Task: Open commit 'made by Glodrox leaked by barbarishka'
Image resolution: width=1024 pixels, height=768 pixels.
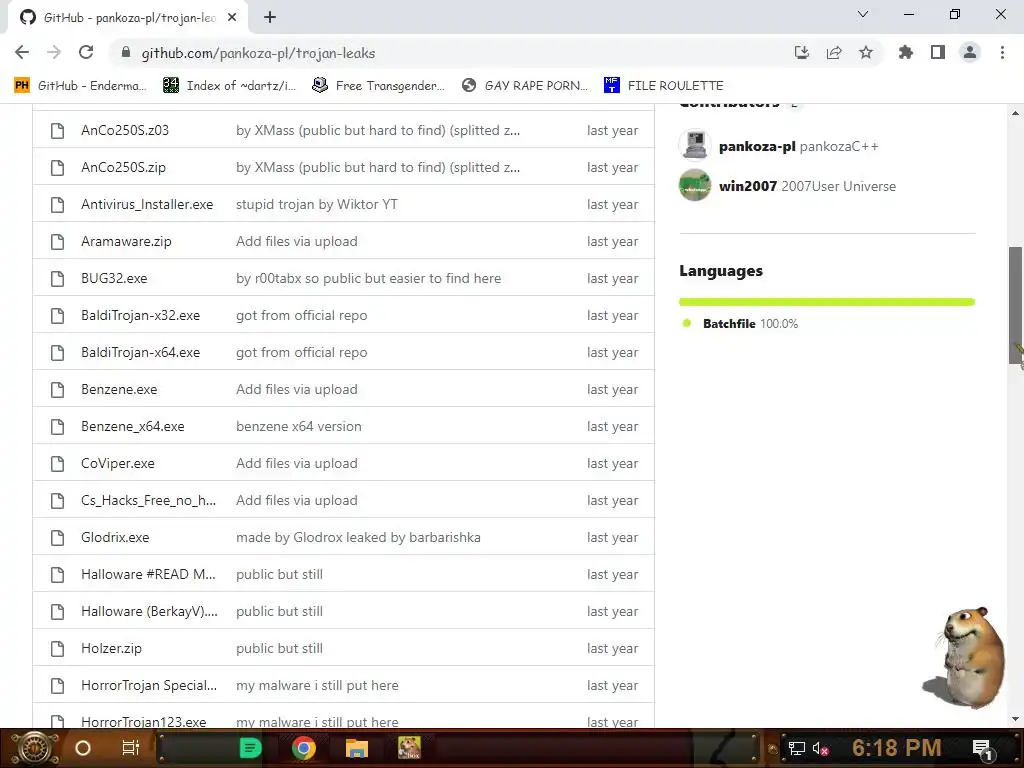Action: (358, 537)
